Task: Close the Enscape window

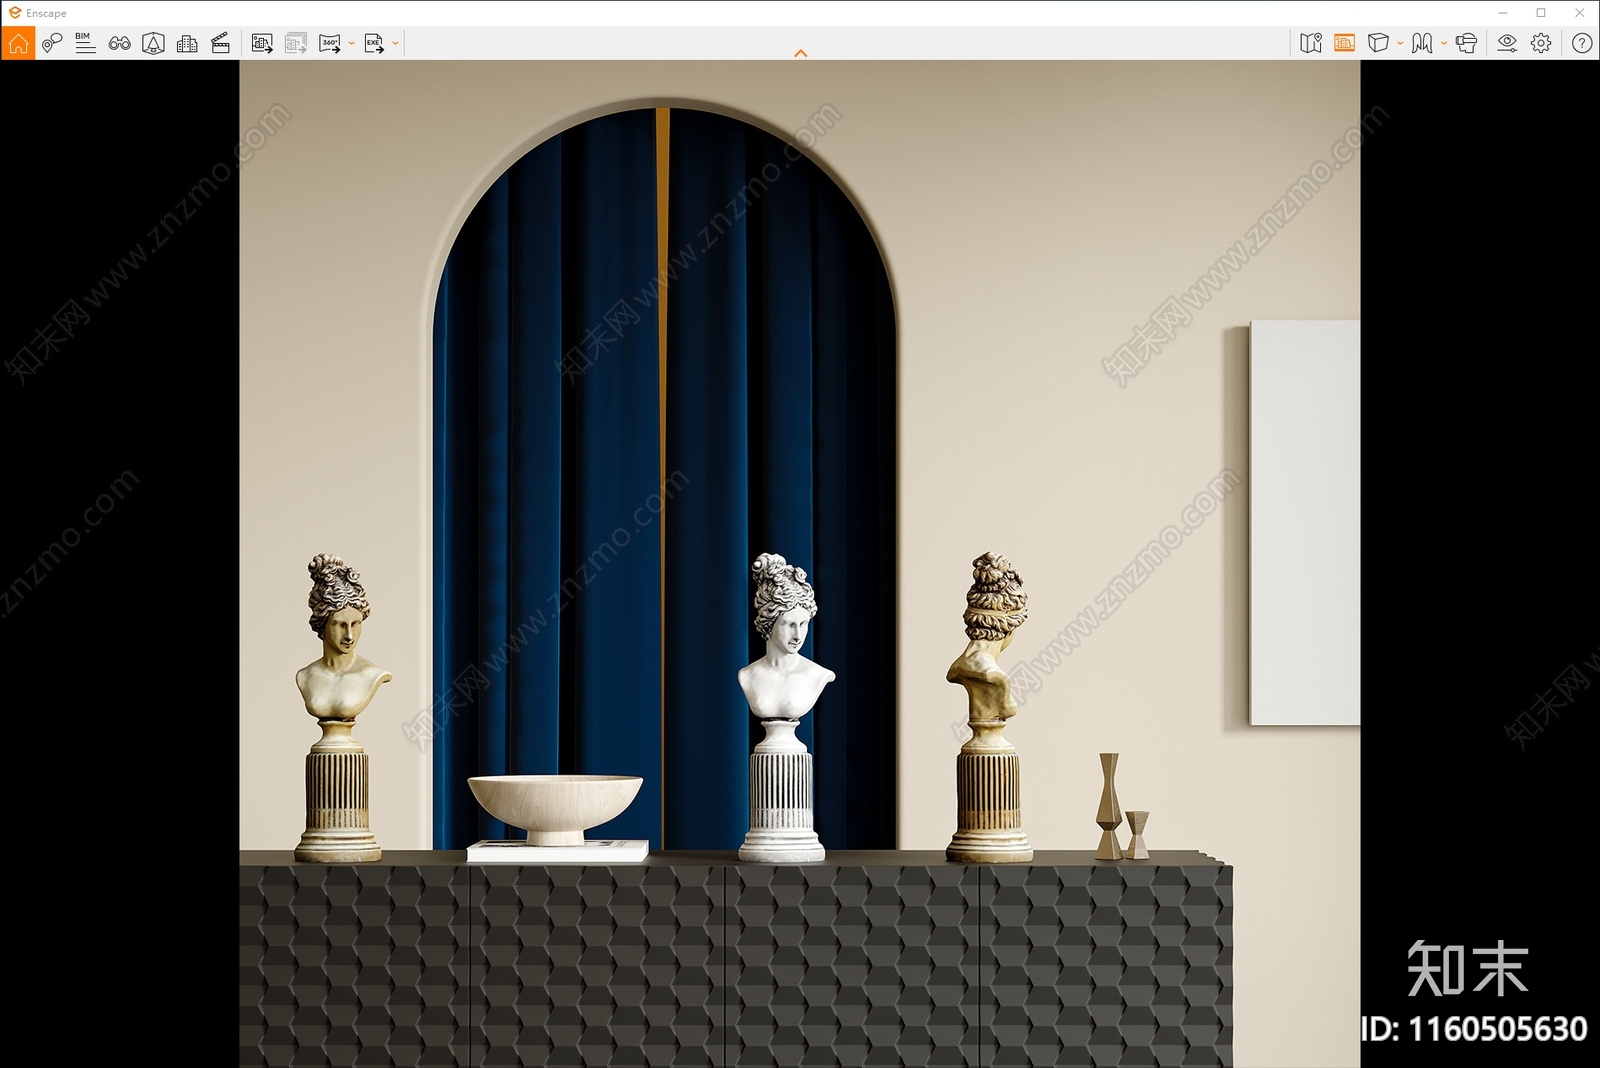Action: [x=1580, y=13]
